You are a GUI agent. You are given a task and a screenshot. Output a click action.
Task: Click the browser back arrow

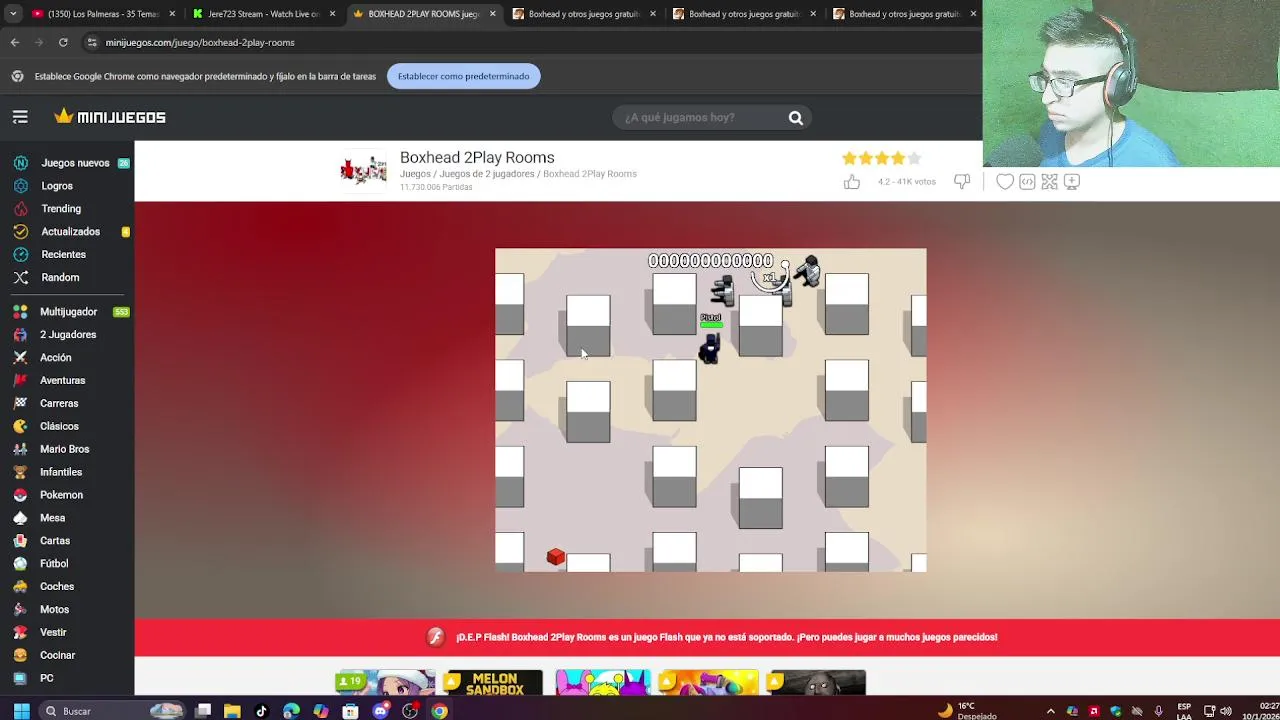coord(14,42)
